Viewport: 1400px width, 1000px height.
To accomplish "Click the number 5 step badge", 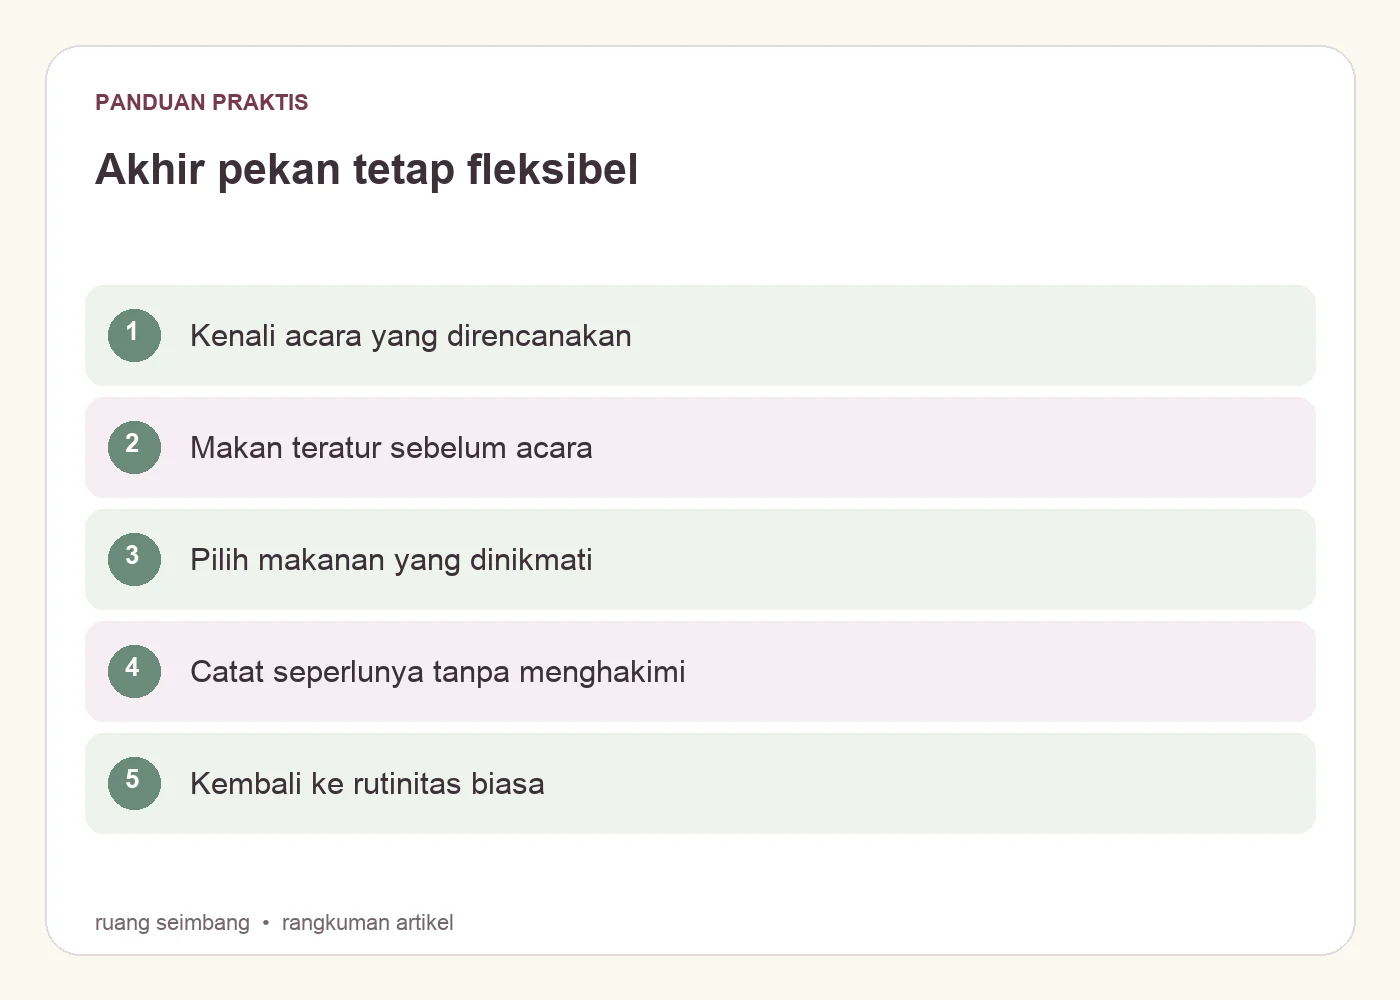I will pos(134,783).
